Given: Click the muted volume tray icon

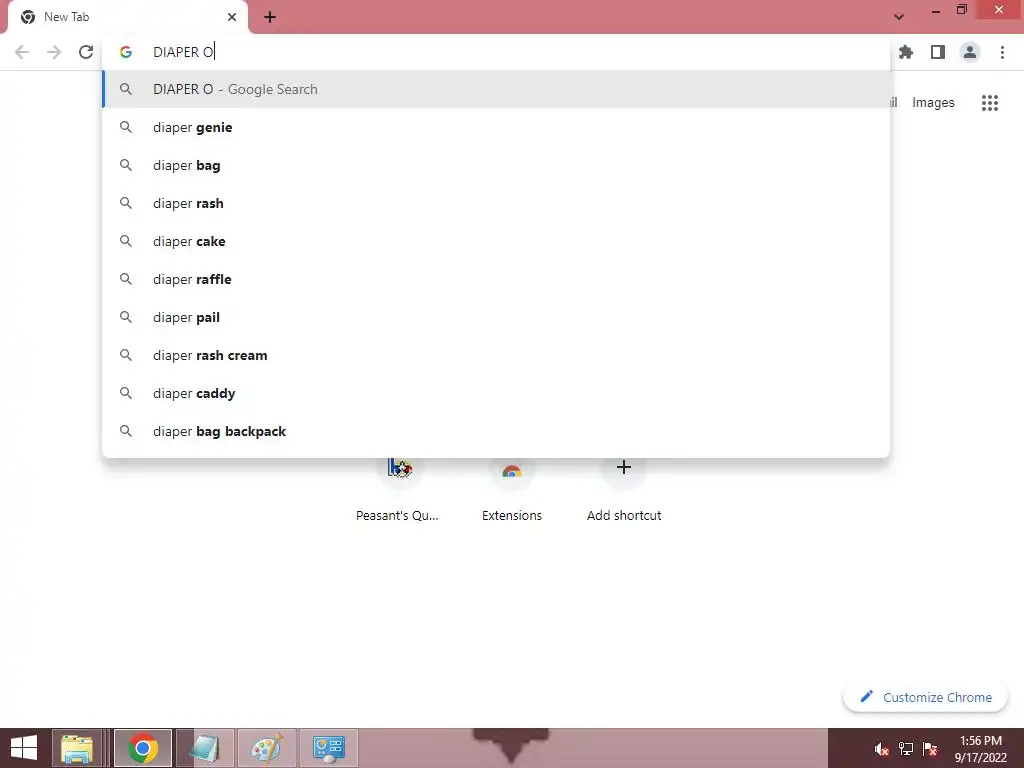Looking at the screenshot, I should [882, 749].
